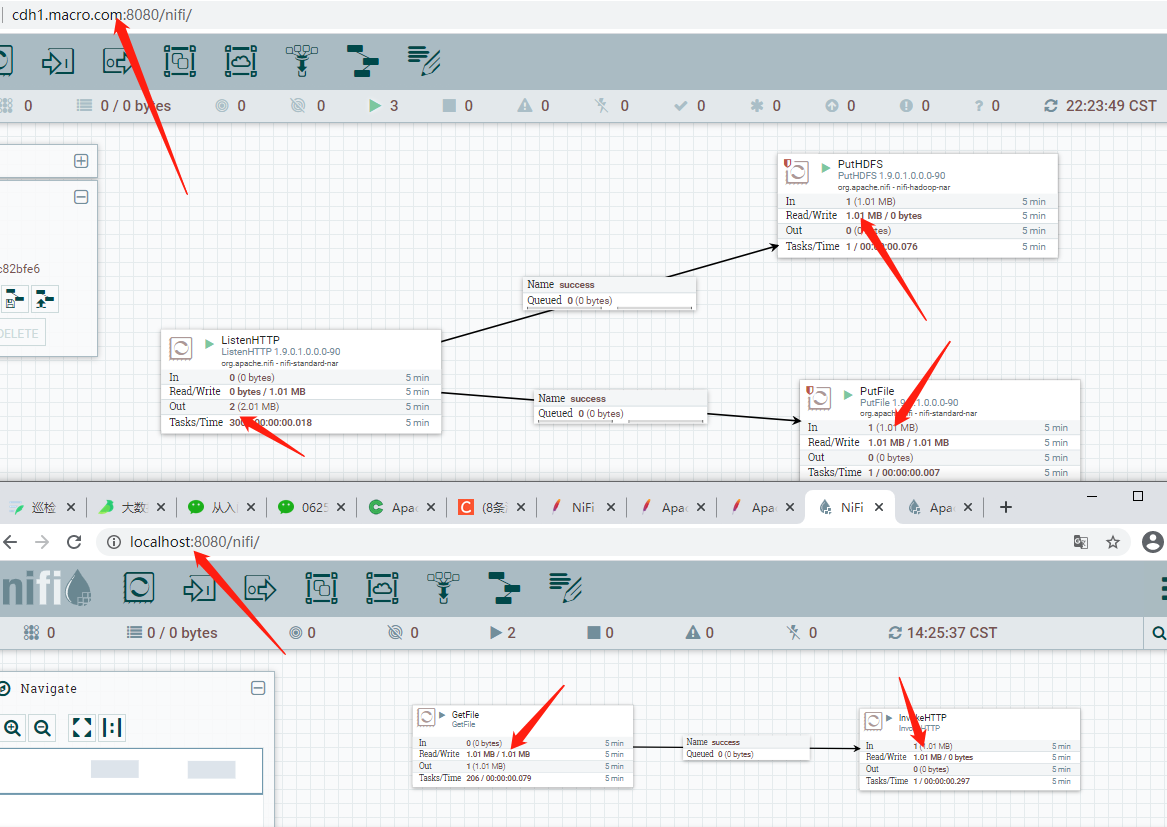Select the ListenHTTP processor
This screenshot has width=1167, height=827.
[x=301, y=382]
